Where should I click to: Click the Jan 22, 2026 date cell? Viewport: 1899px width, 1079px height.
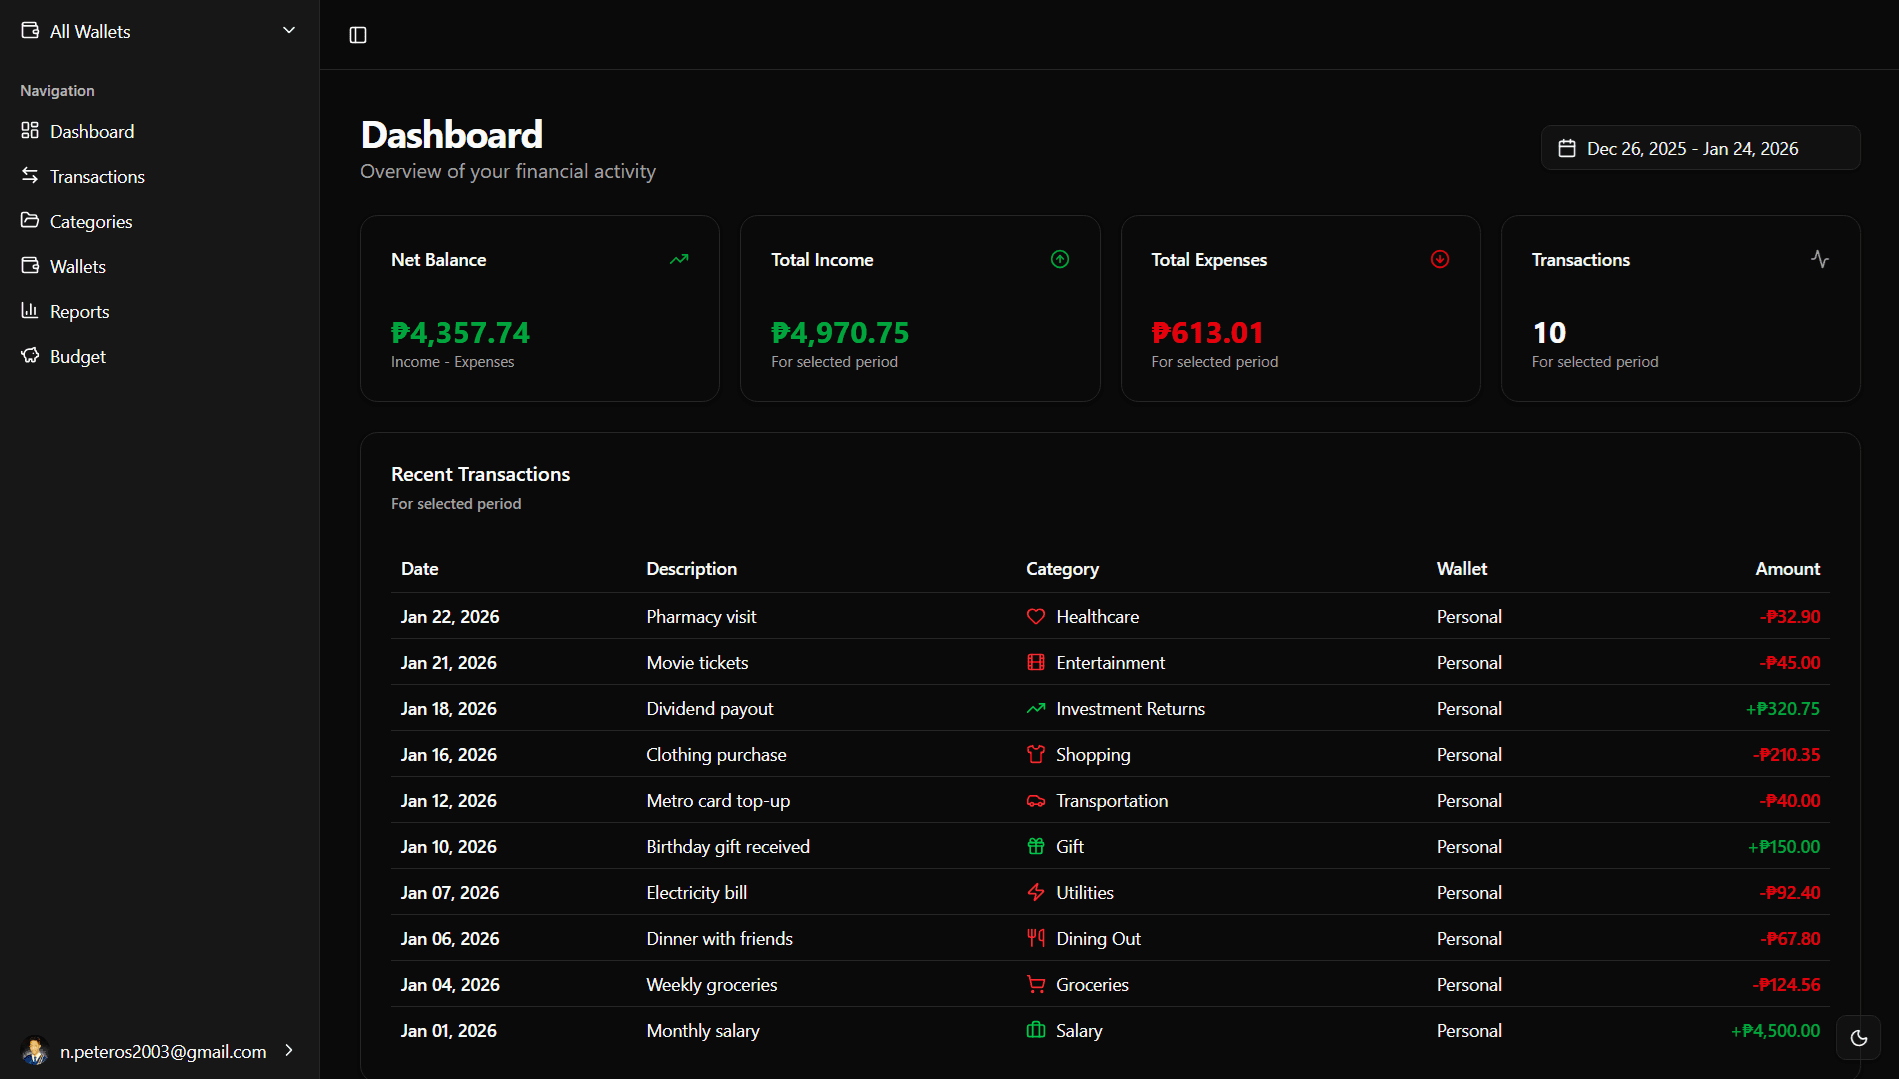tap(450, 617)
